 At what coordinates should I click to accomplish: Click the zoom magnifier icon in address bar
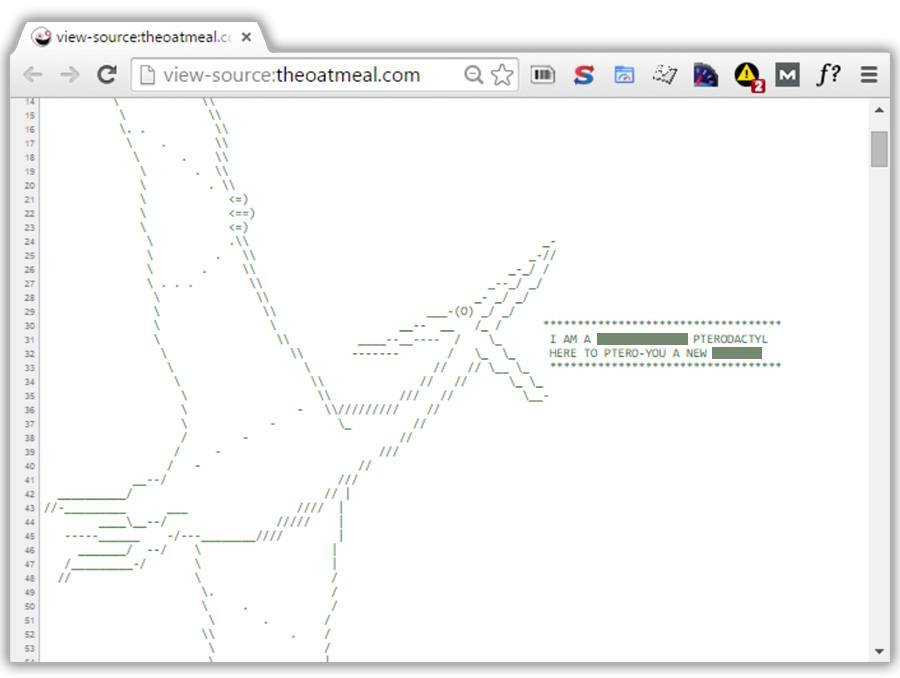click(x=474, y=75)
